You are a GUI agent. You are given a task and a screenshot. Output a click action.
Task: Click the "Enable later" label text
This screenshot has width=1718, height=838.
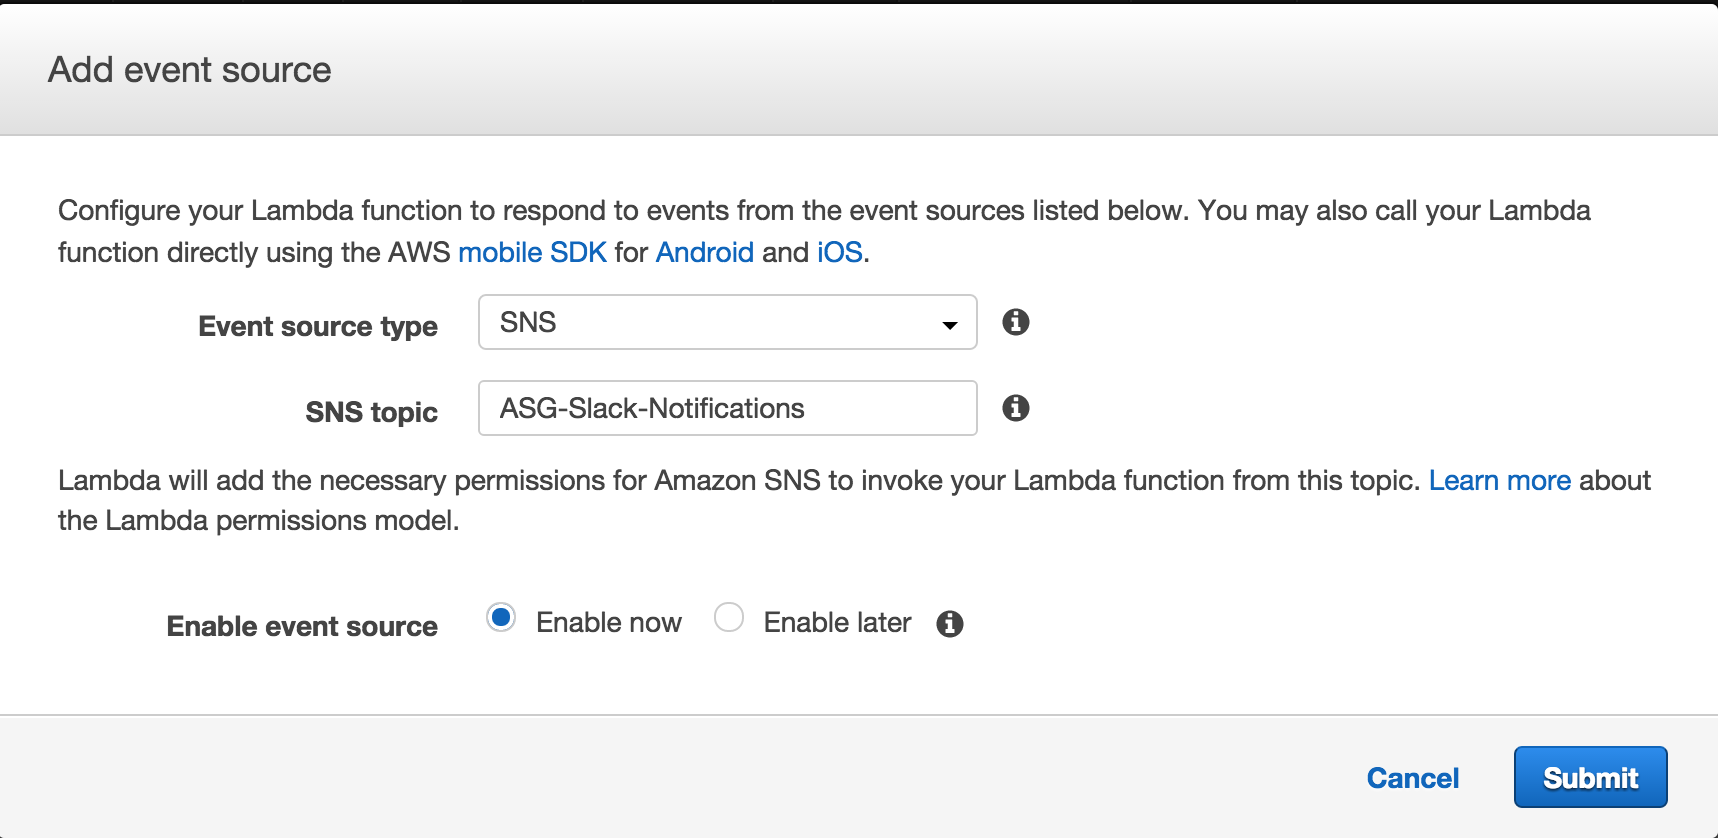[x=837, y=623]
